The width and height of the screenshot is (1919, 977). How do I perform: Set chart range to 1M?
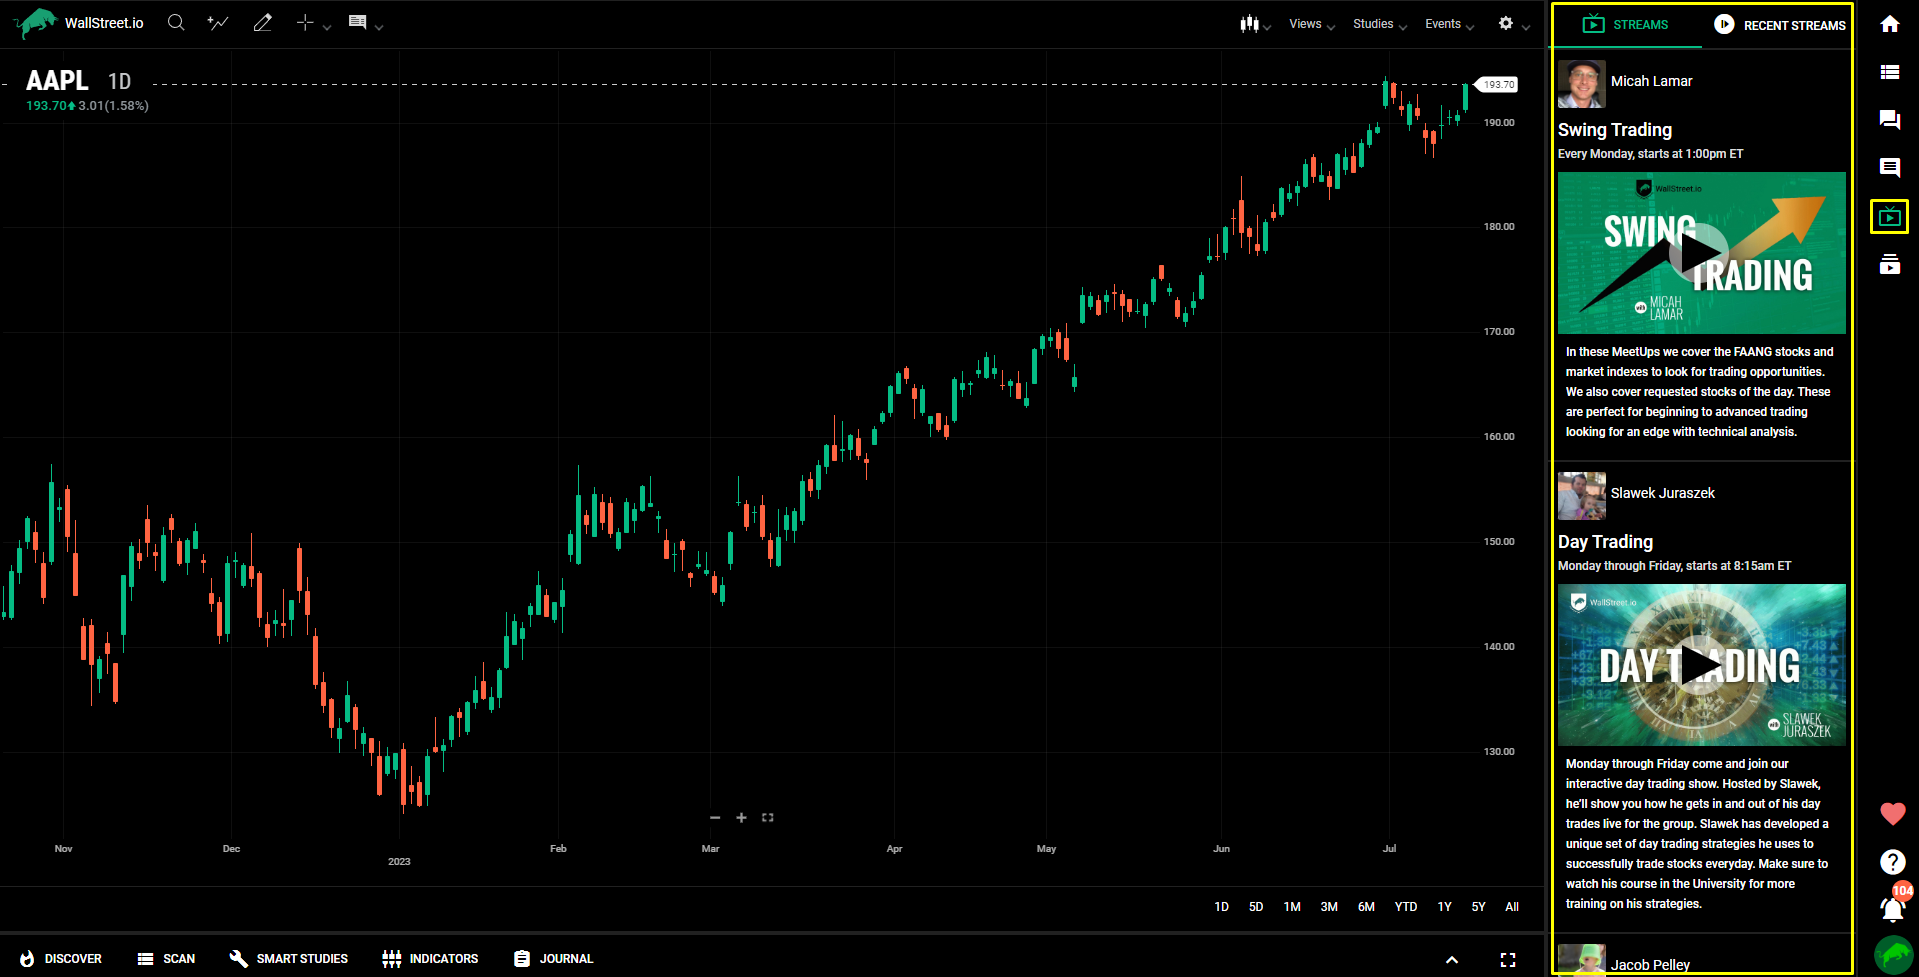pos(1292,907)
